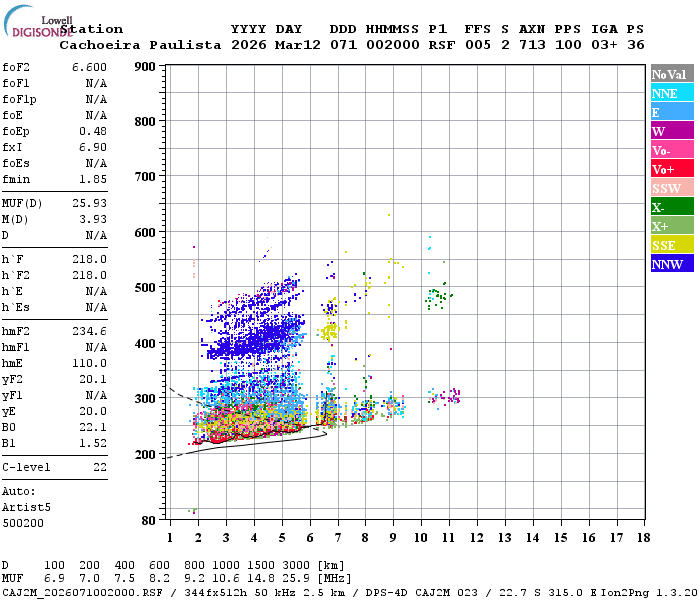The height and width of the screenshot is (600, 700).
Task: Select the X+ light green legend swatch
Action: tap(672, 225)
